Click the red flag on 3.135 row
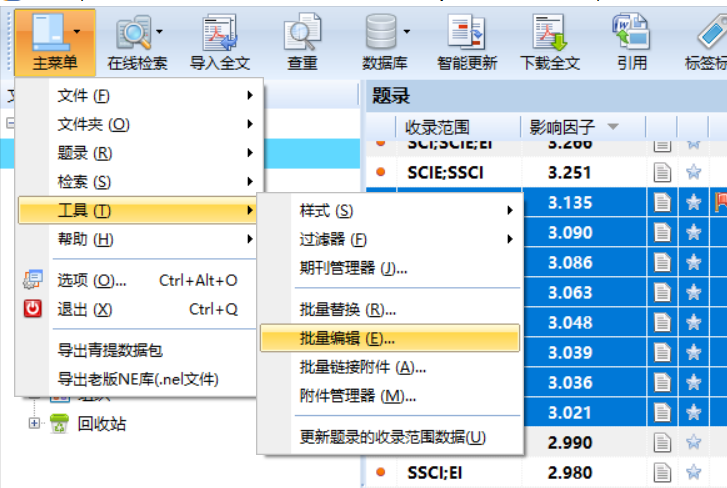 (x=721, y=202)
